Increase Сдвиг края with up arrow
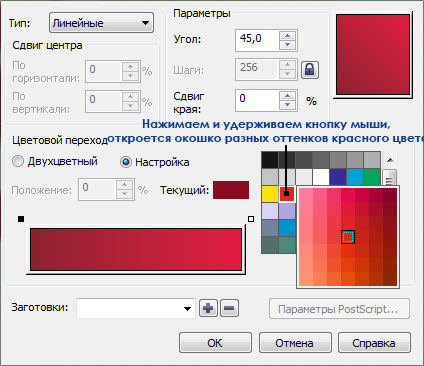 tap(287, 96)
